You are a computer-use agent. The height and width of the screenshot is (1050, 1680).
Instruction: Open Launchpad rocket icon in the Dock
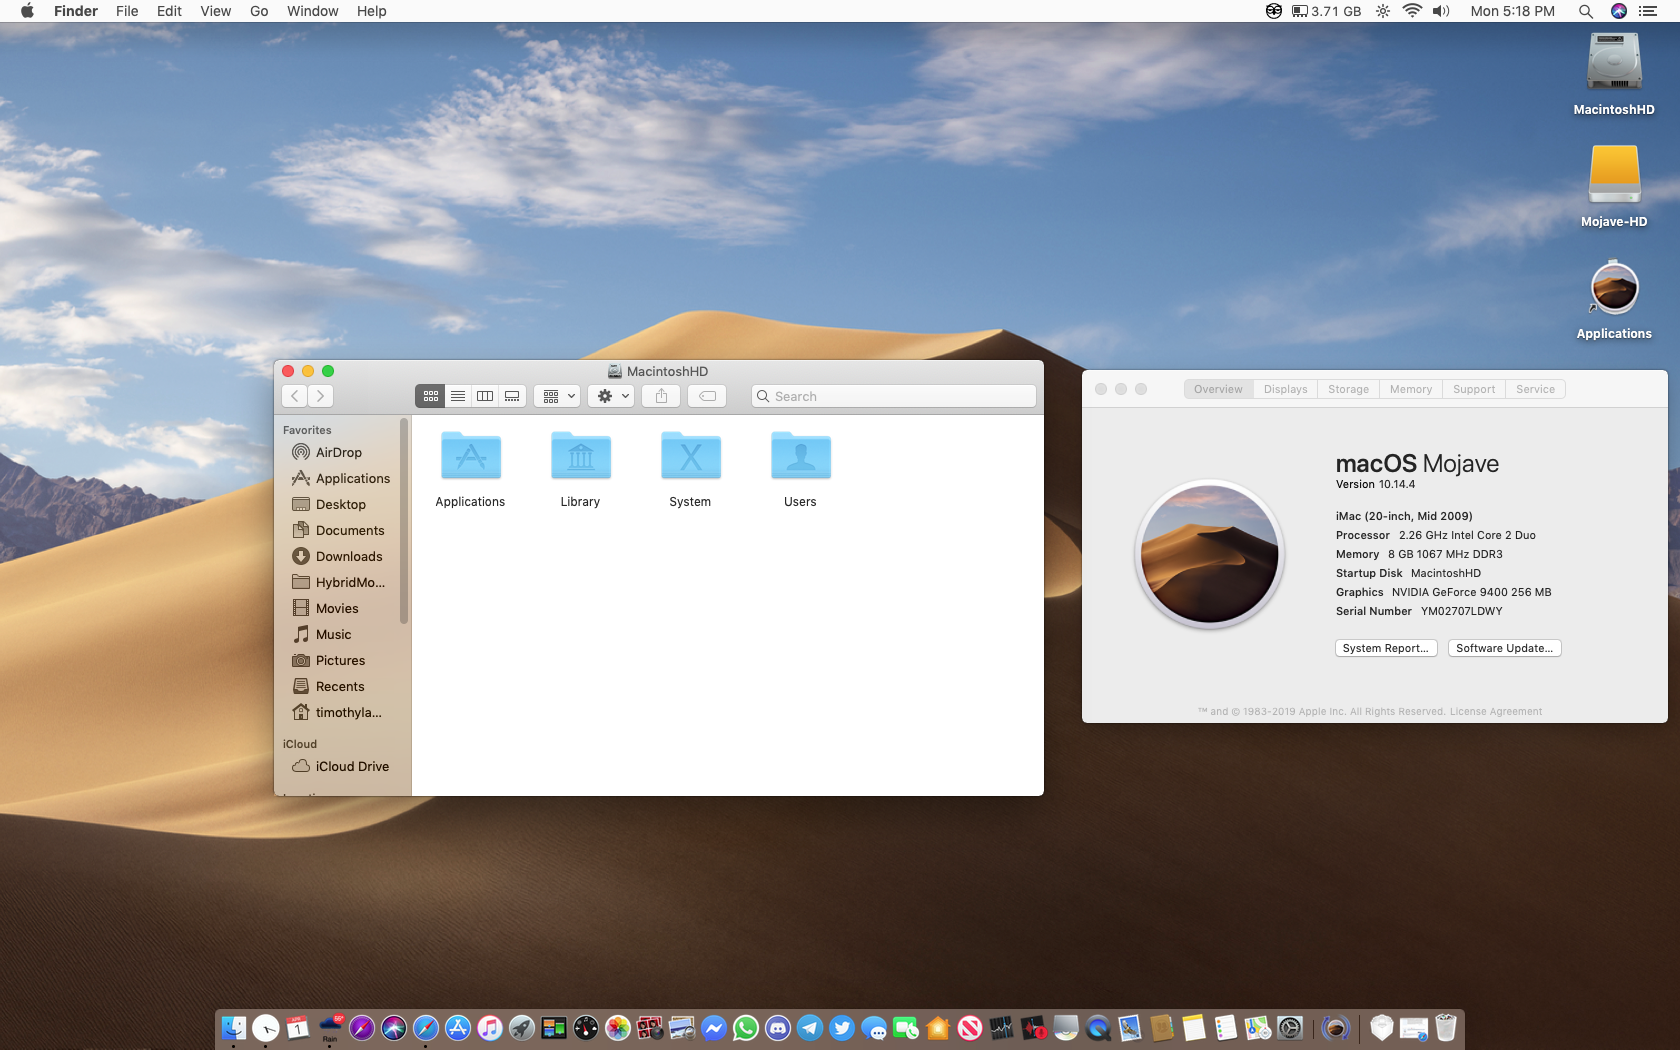[x=522, y=1028]
